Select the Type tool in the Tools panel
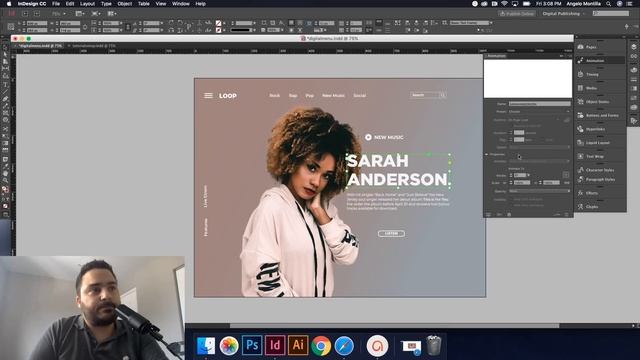 5,84
